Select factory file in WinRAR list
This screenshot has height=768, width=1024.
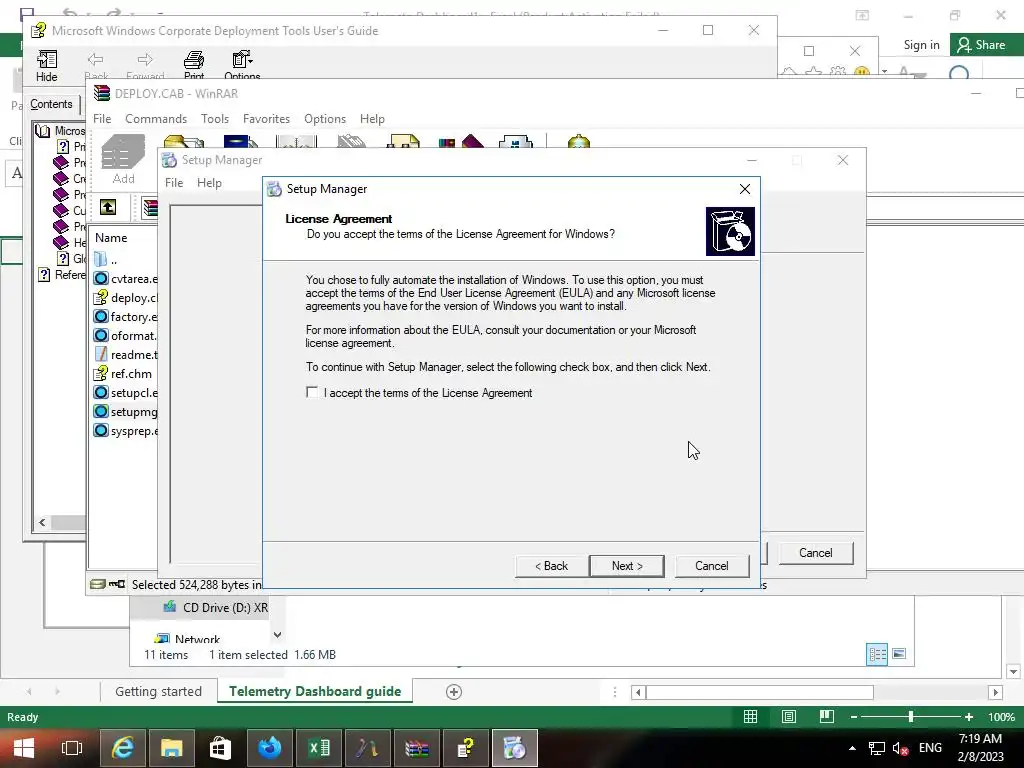tap(125, 317)
